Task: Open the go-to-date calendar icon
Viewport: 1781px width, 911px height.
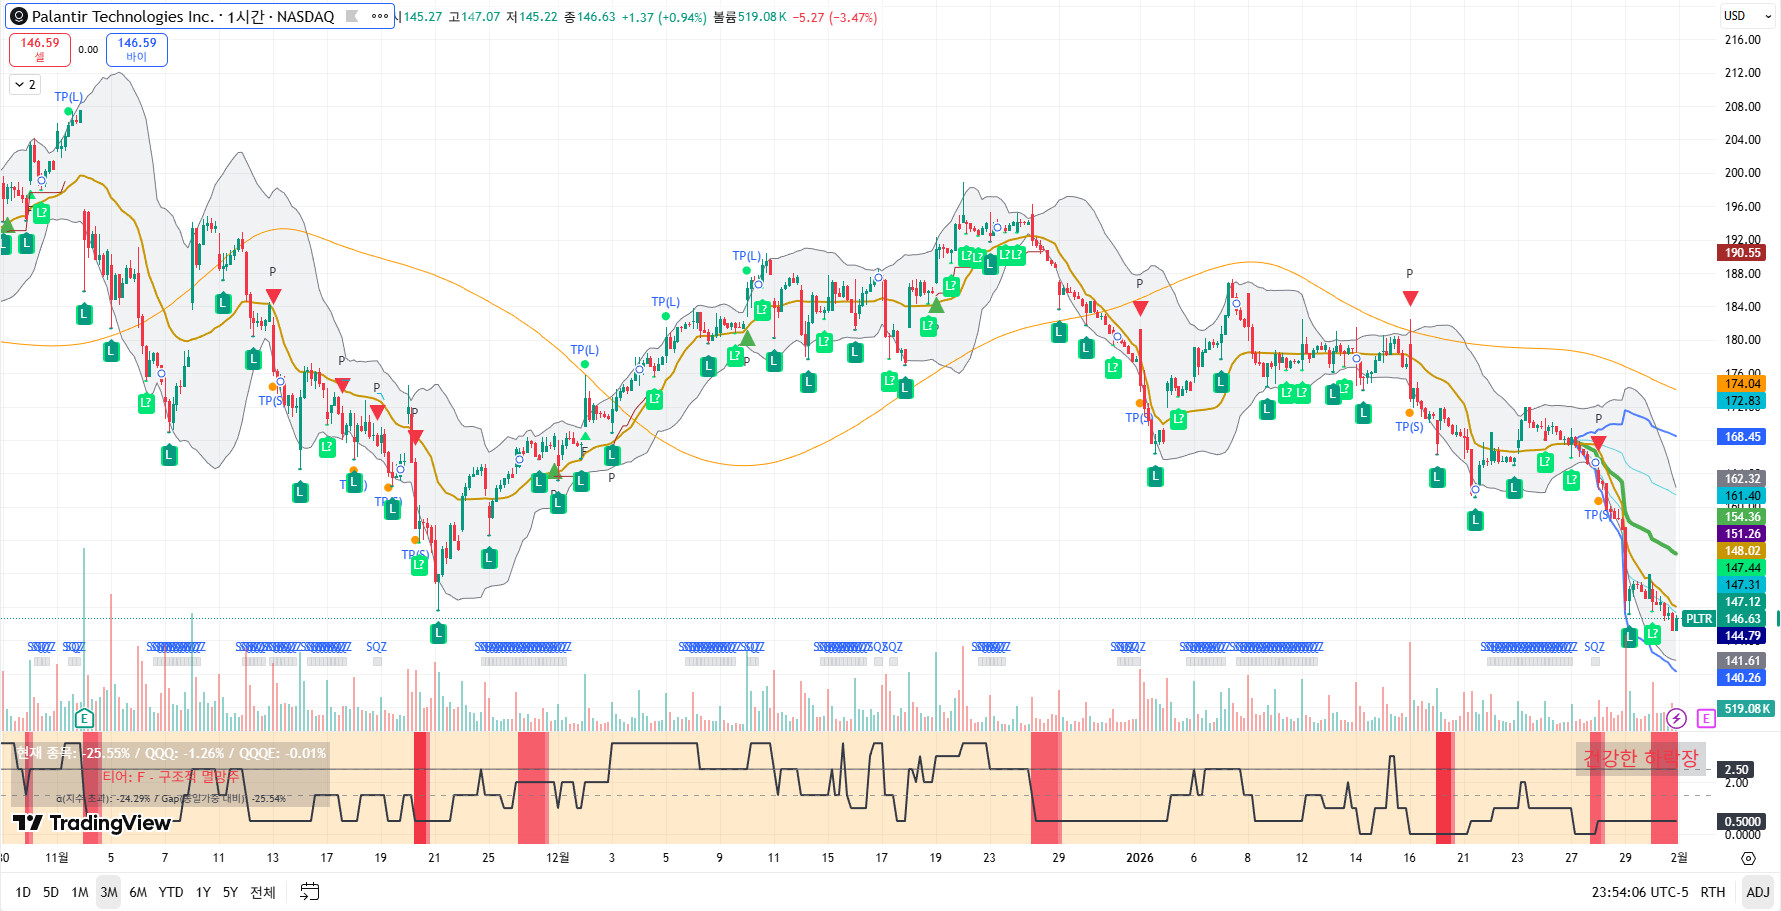Action: point(310,891)
